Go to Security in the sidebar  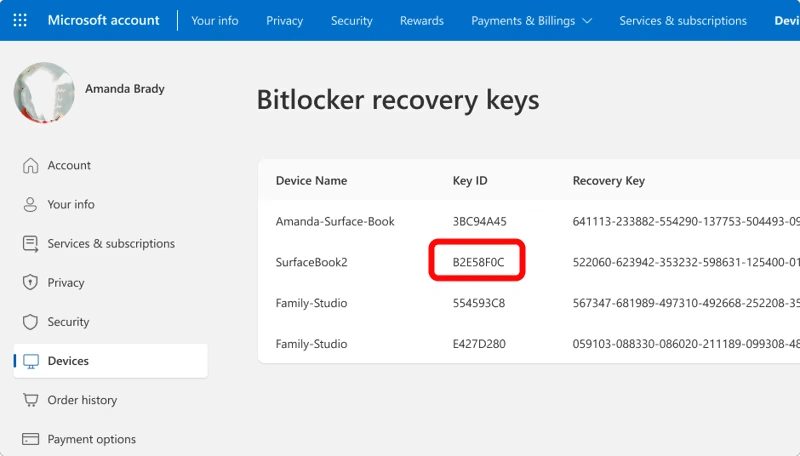tap(68, 322)
